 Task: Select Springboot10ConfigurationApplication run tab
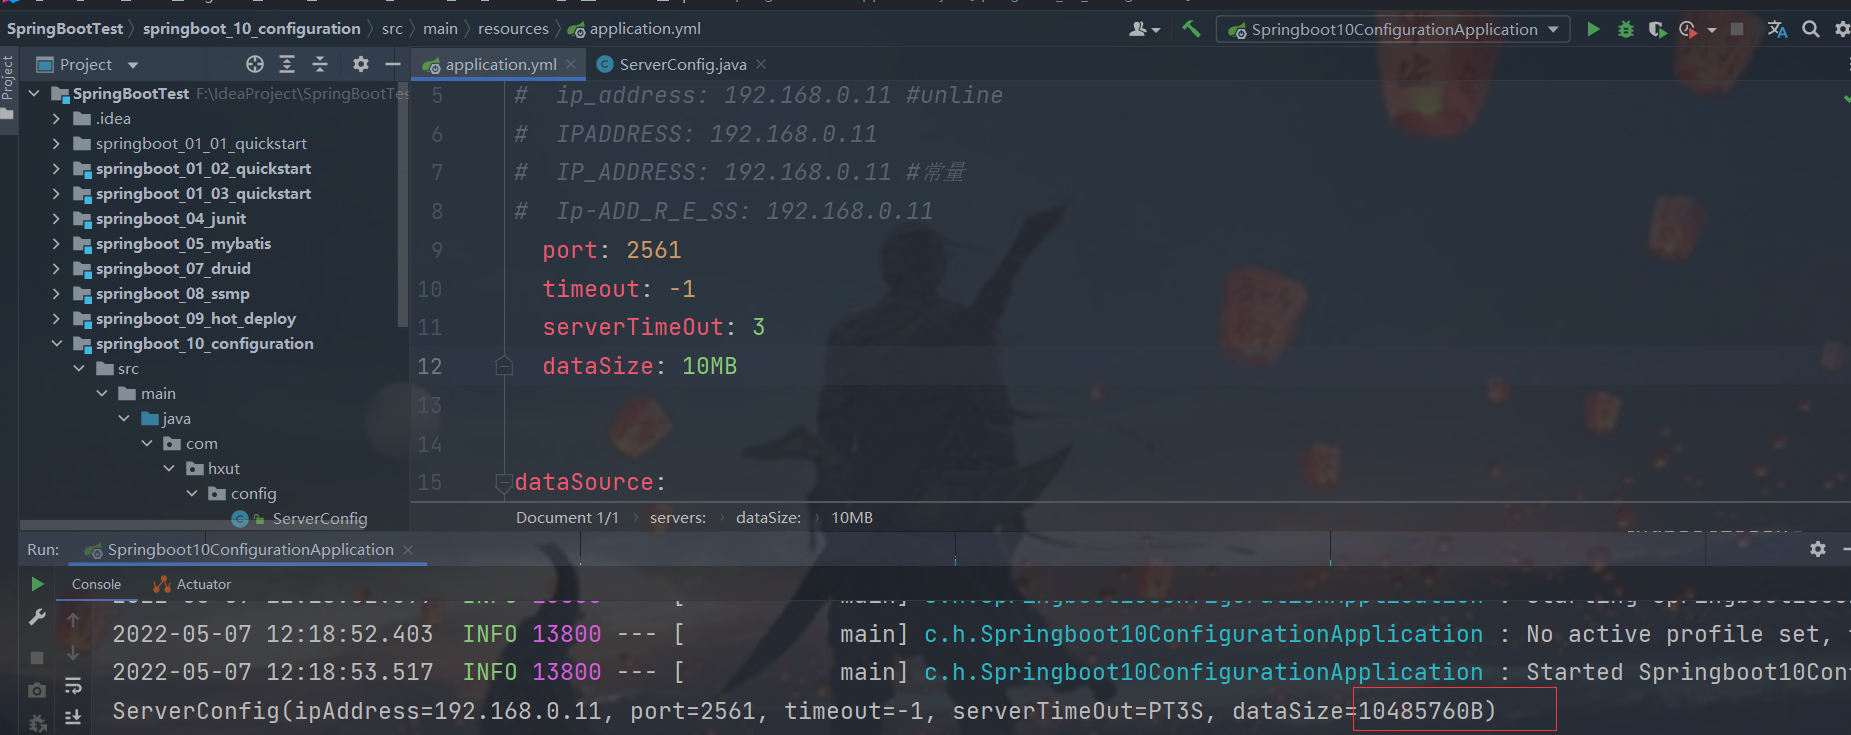tap(250, 549)
